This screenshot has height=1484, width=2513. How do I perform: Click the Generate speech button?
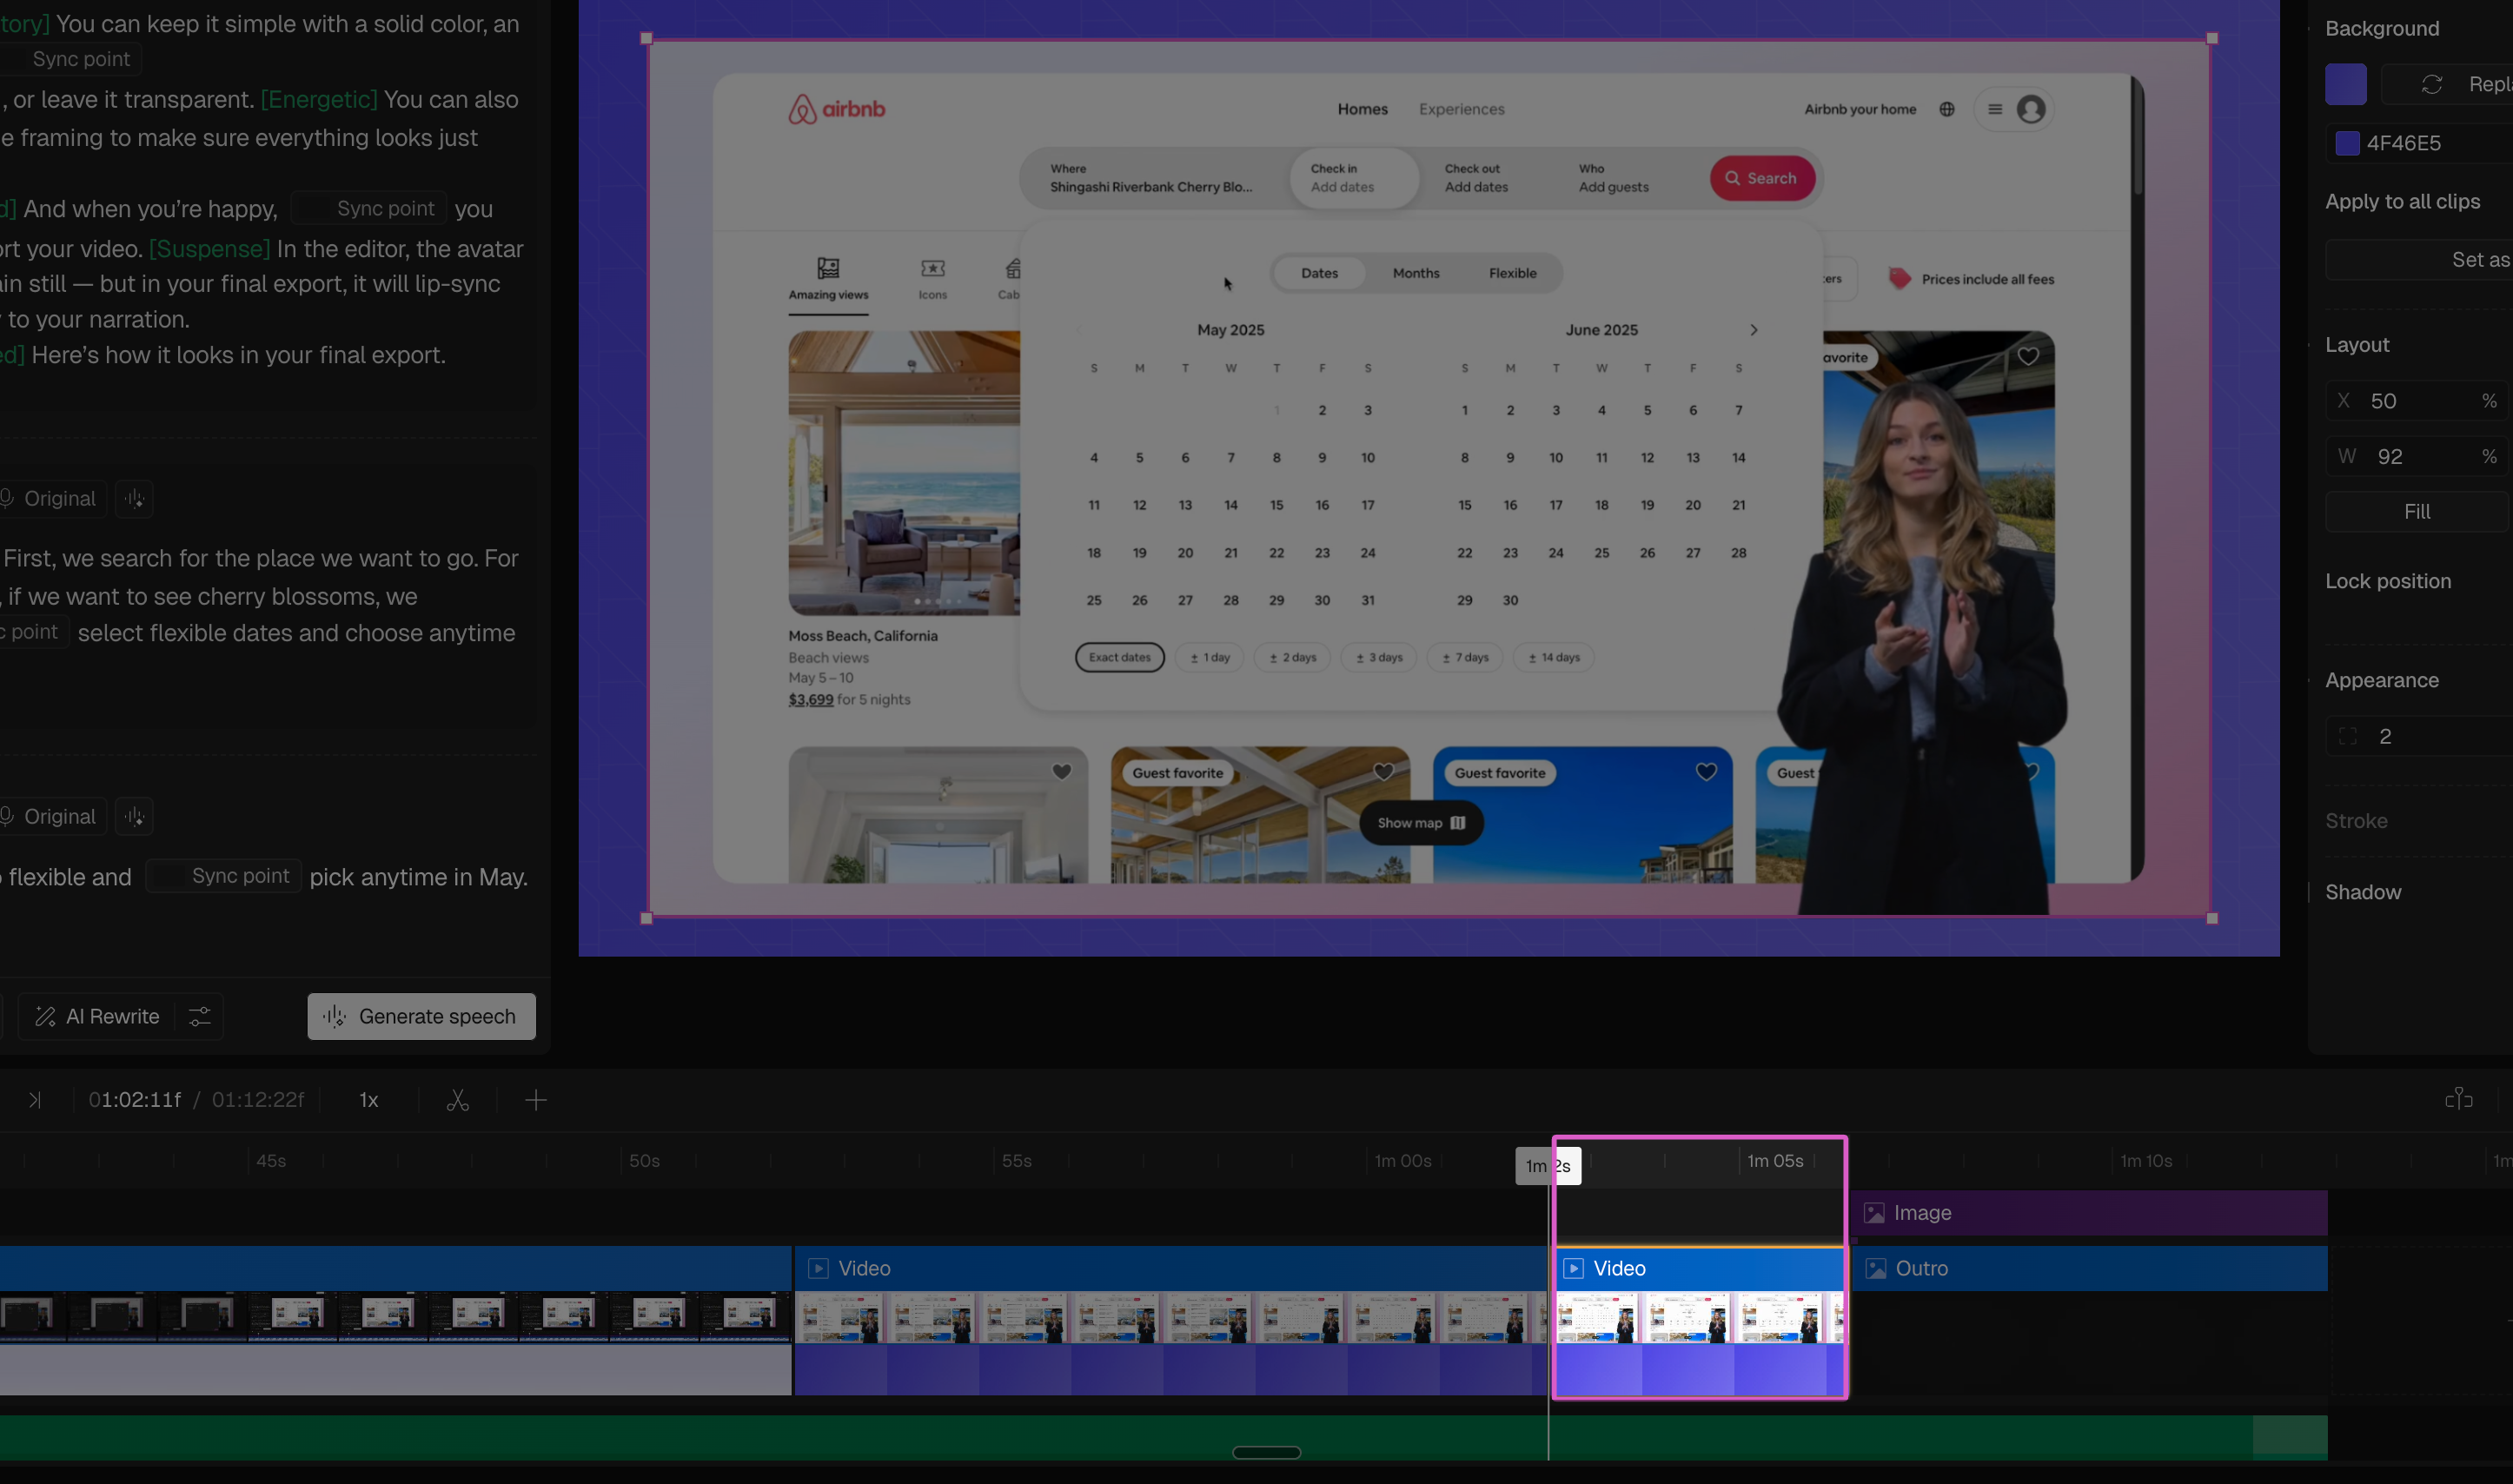(421, 1016)
